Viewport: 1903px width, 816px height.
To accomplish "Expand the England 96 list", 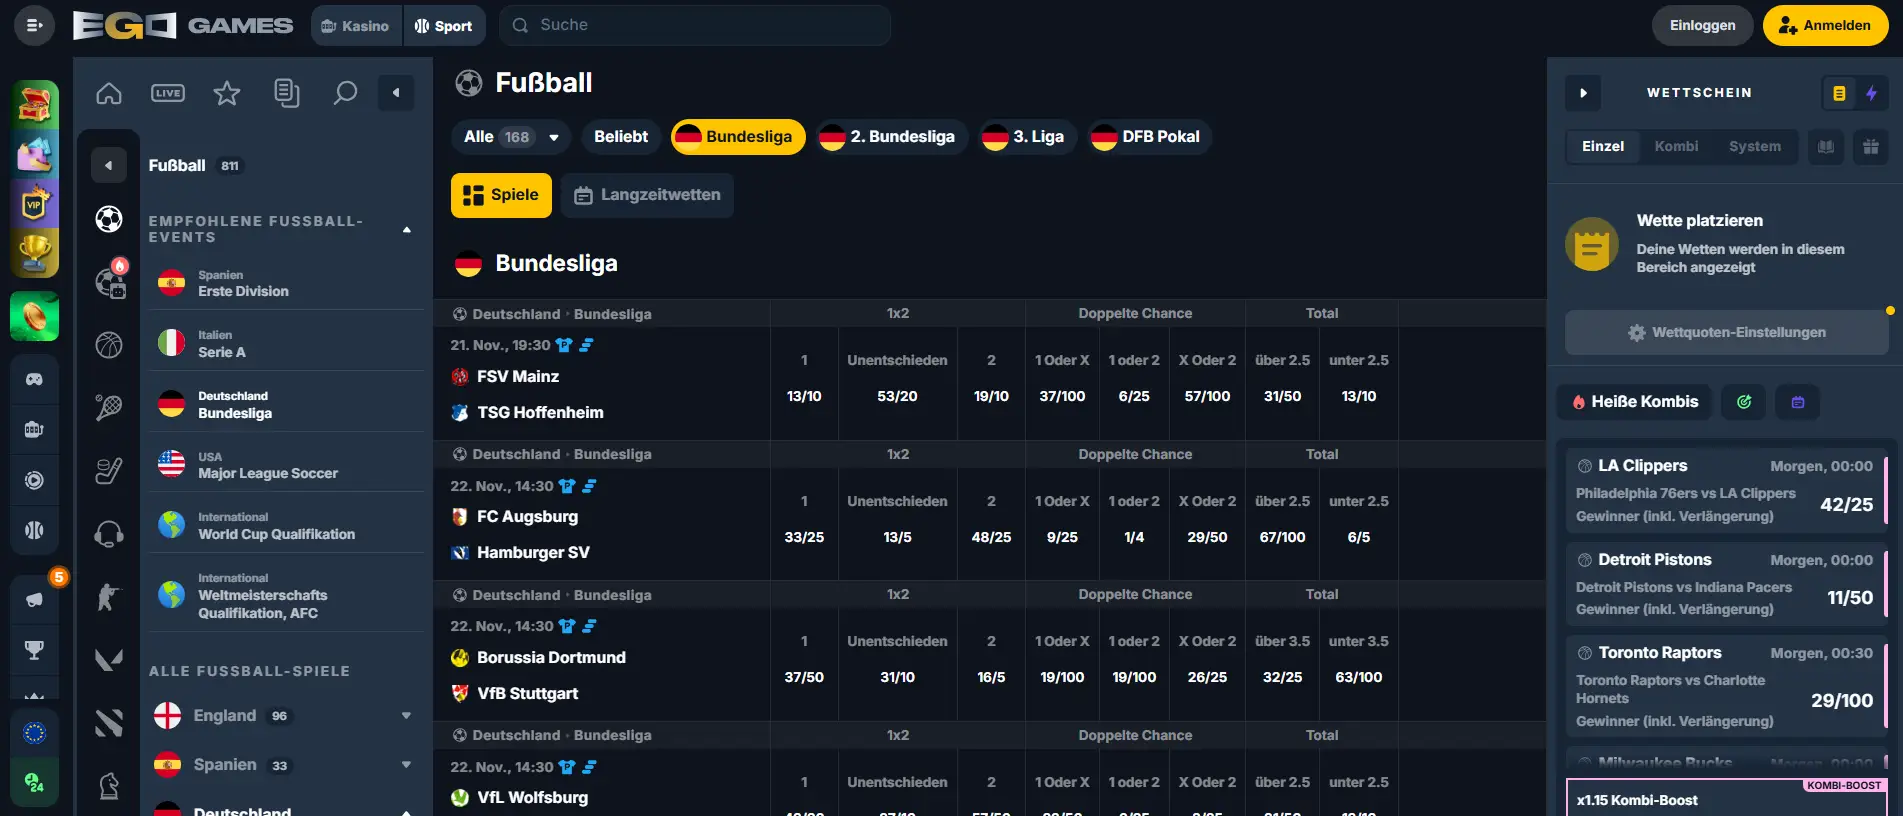I will [283, 716].
